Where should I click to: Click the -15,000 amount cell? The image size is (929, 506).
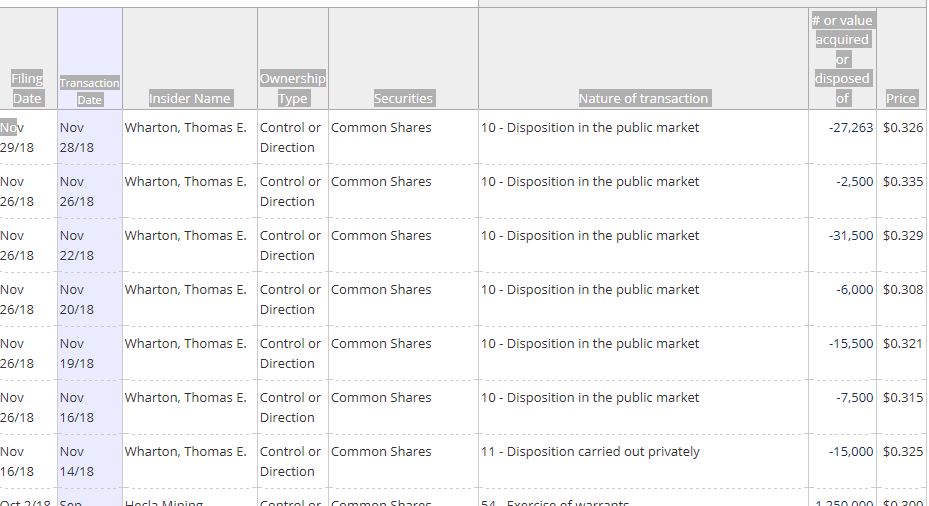pos(847,452)
